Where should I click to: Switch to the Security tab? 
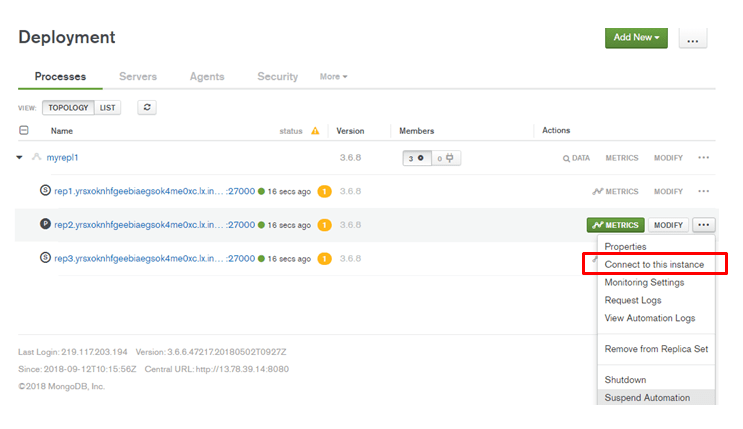pyautogui.click(x=278, y=76)
